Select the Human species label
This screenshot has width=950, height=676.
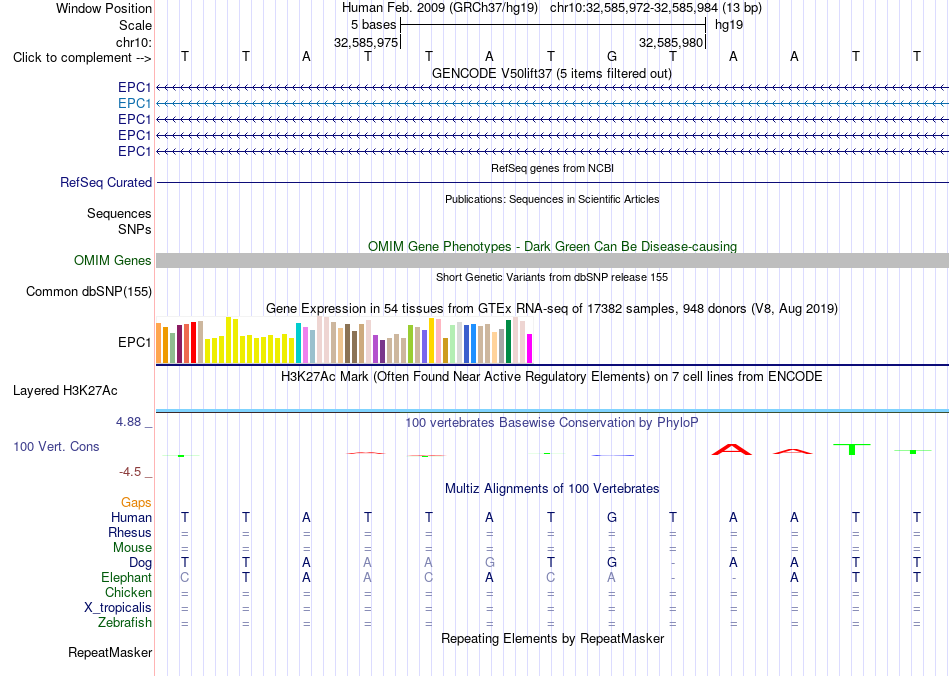131,517
